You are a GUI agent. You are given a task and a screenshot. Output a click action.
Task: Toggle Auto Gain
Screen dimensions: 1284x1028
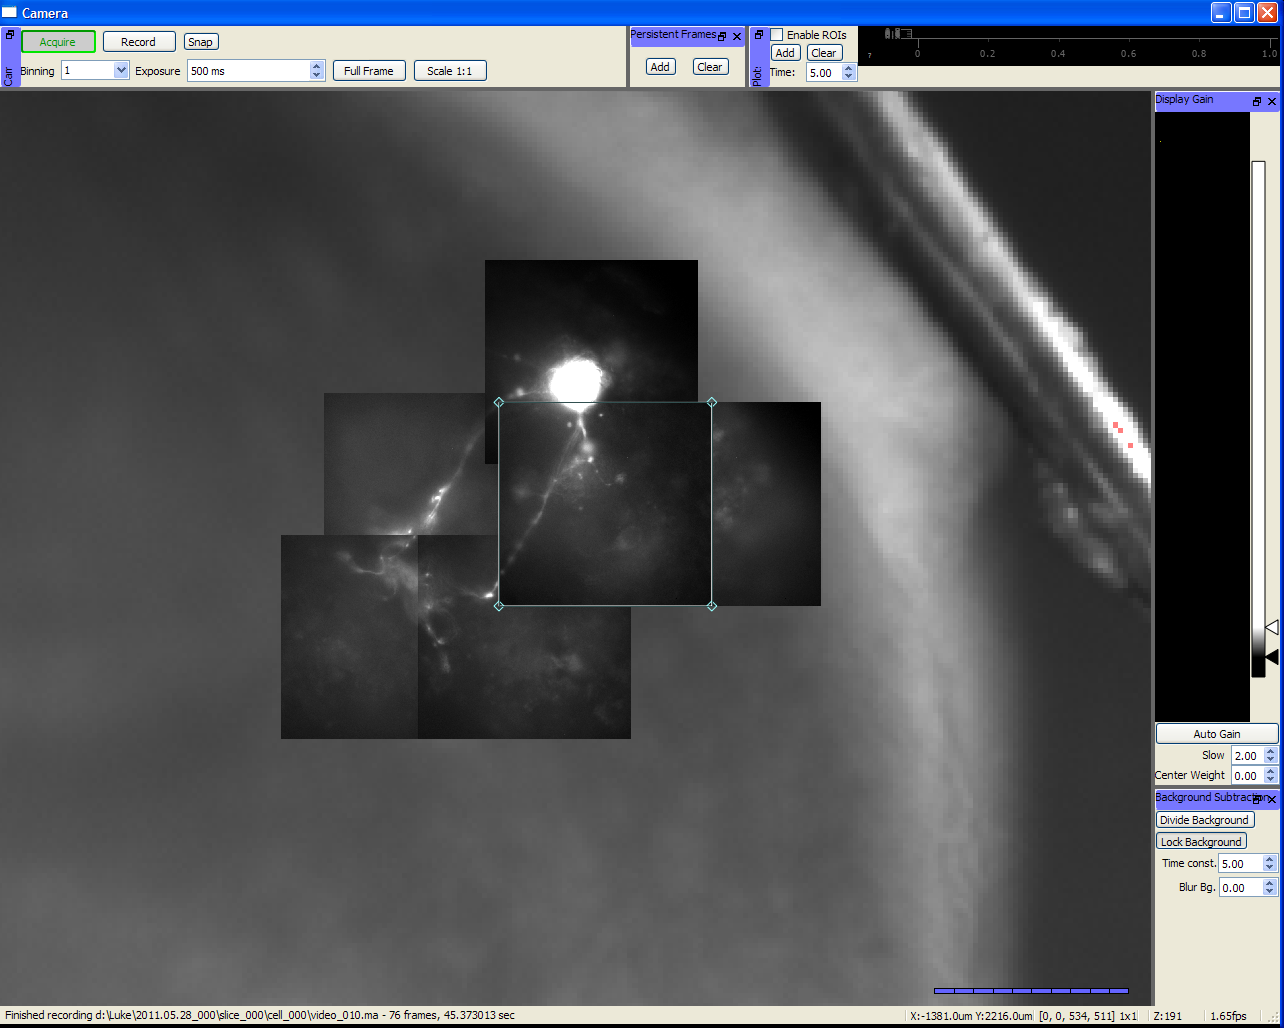pos(1217,734)
